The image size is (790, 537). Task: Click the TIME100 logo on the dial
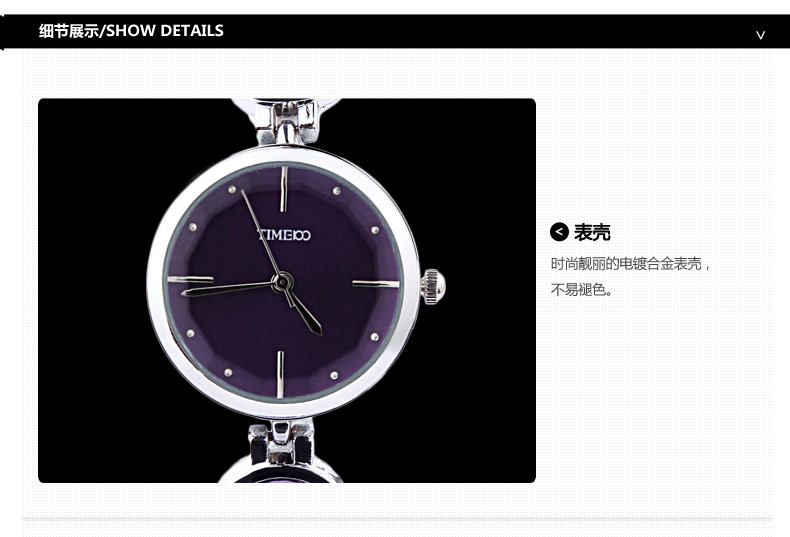(284, 235)
